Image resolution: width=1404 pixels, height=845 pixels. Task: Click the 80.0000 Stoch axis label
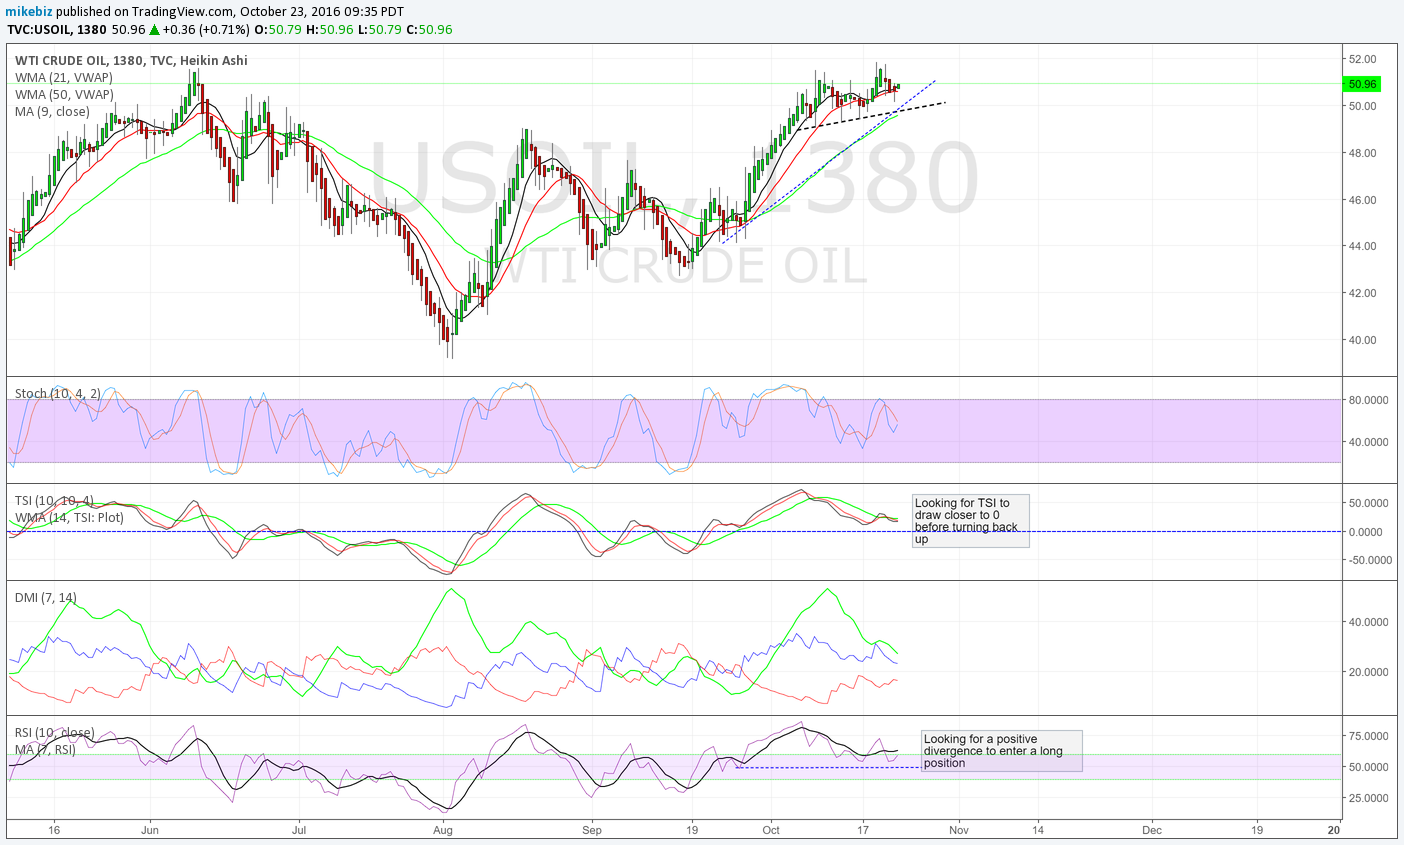[1368, 400]
